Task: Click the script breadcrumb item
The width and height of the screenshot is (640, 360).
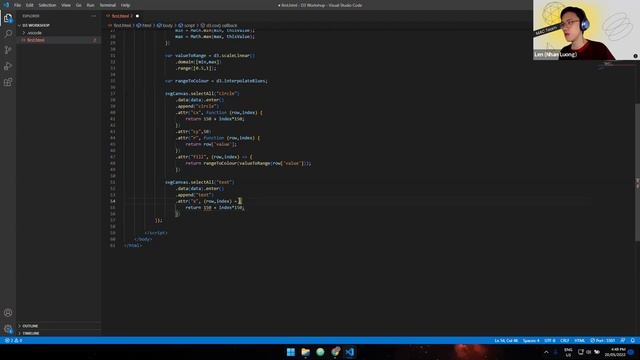Action: [187, 25]
